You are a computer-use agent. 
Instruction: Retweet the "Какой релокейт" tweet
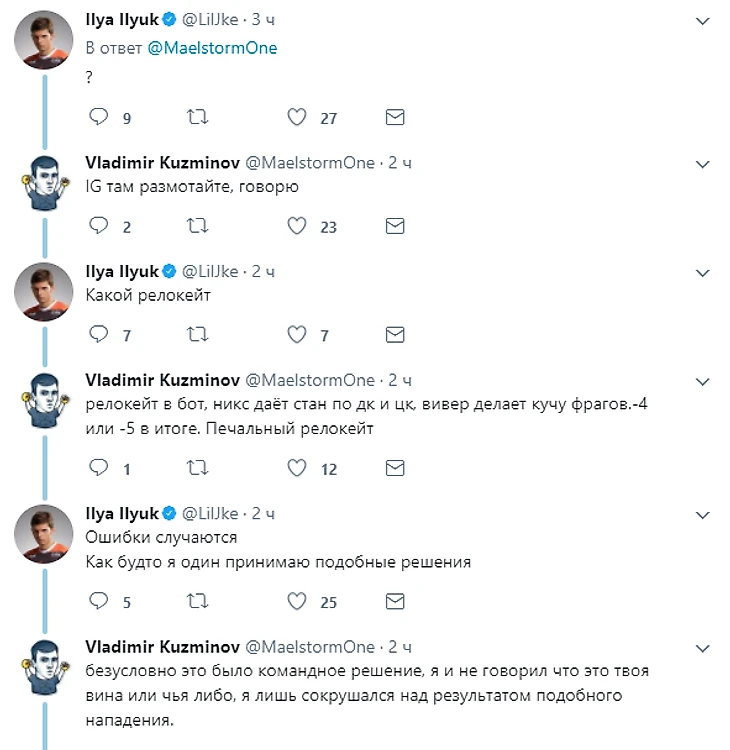click(198, 335)
